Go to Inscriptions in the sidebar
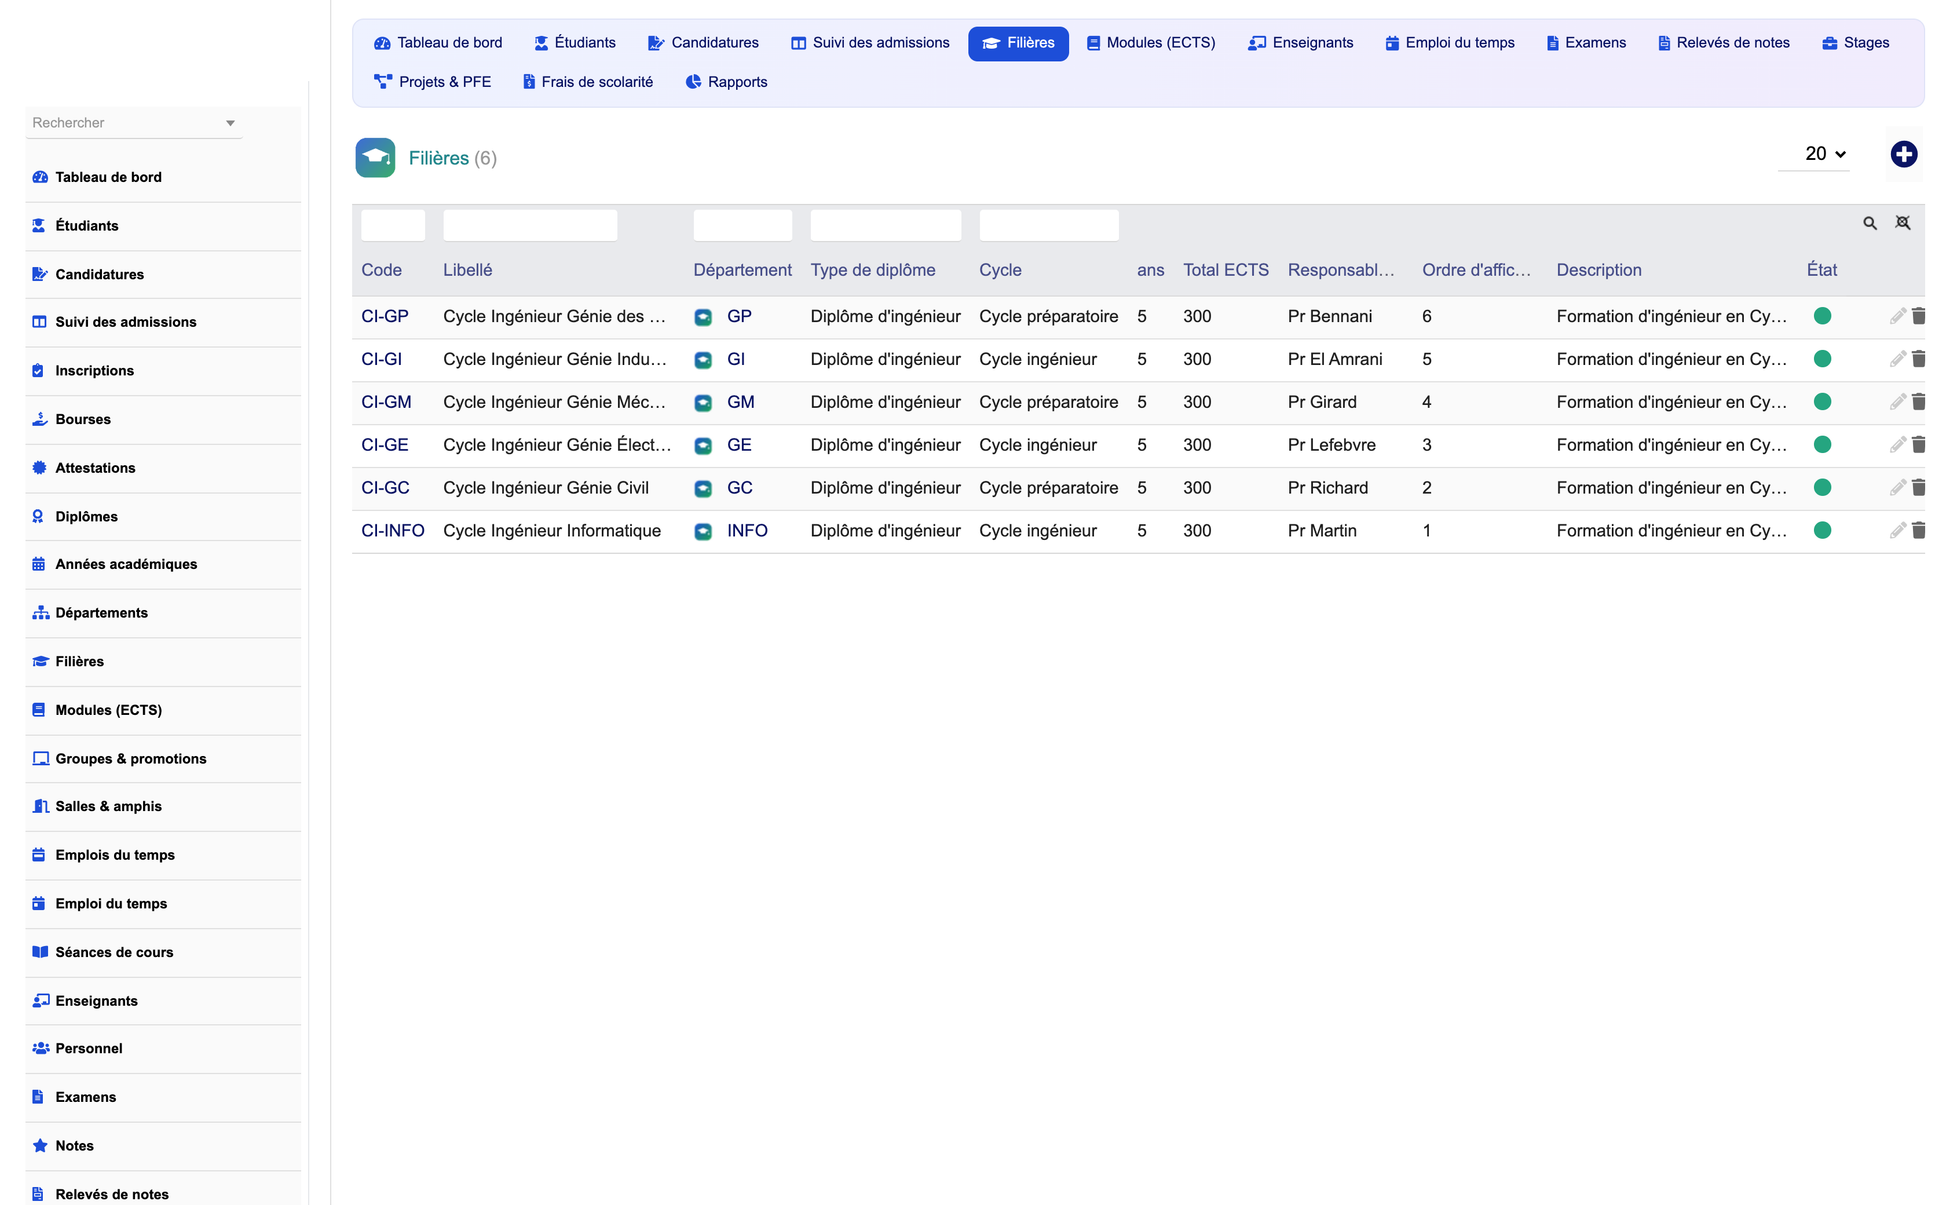Viewport: 1946px width, 1205px height. [163, 371]
